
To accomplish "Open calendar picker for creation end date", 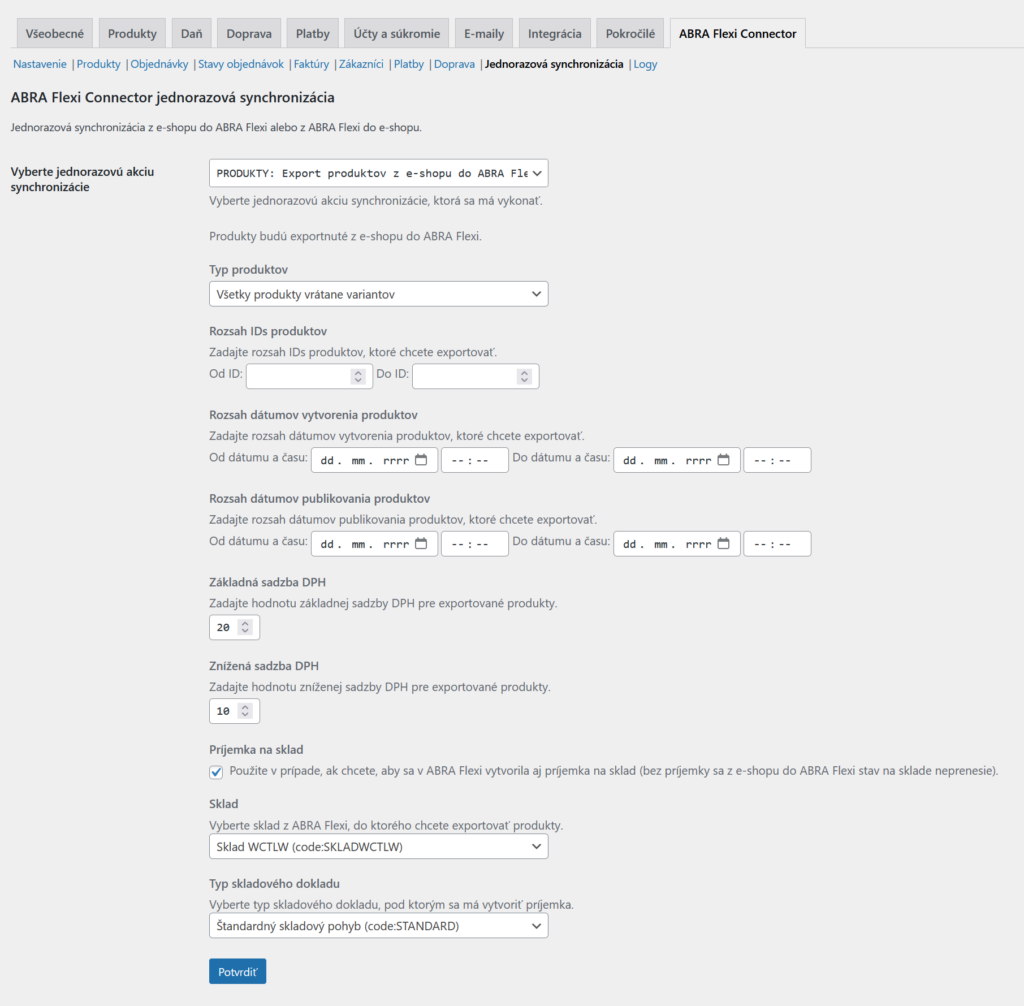I will coord(723,460).
